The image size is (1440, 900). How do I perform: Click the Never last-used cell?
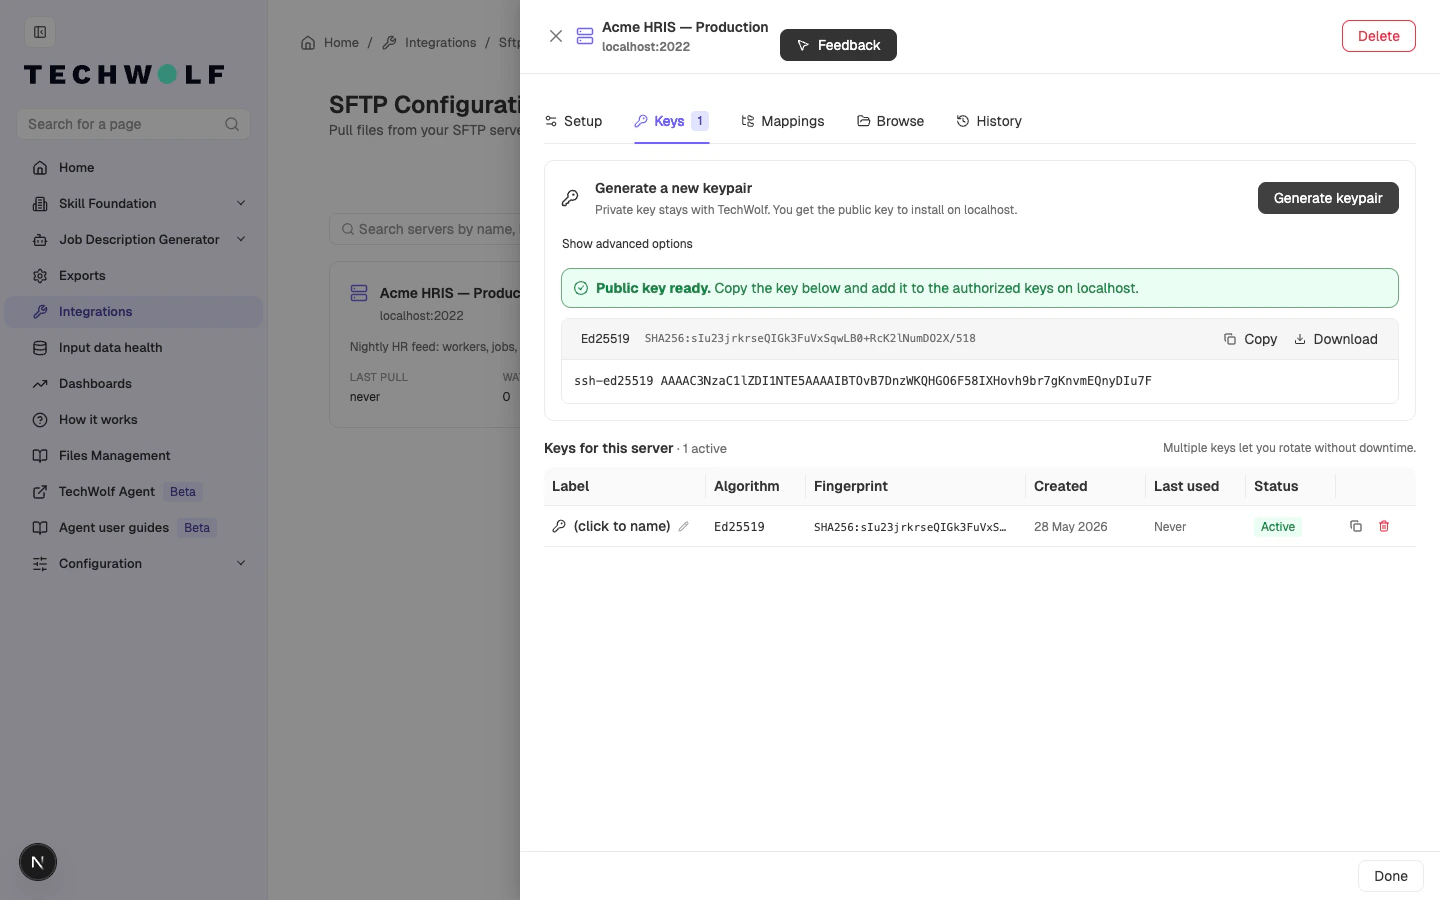click(1170, 527)
